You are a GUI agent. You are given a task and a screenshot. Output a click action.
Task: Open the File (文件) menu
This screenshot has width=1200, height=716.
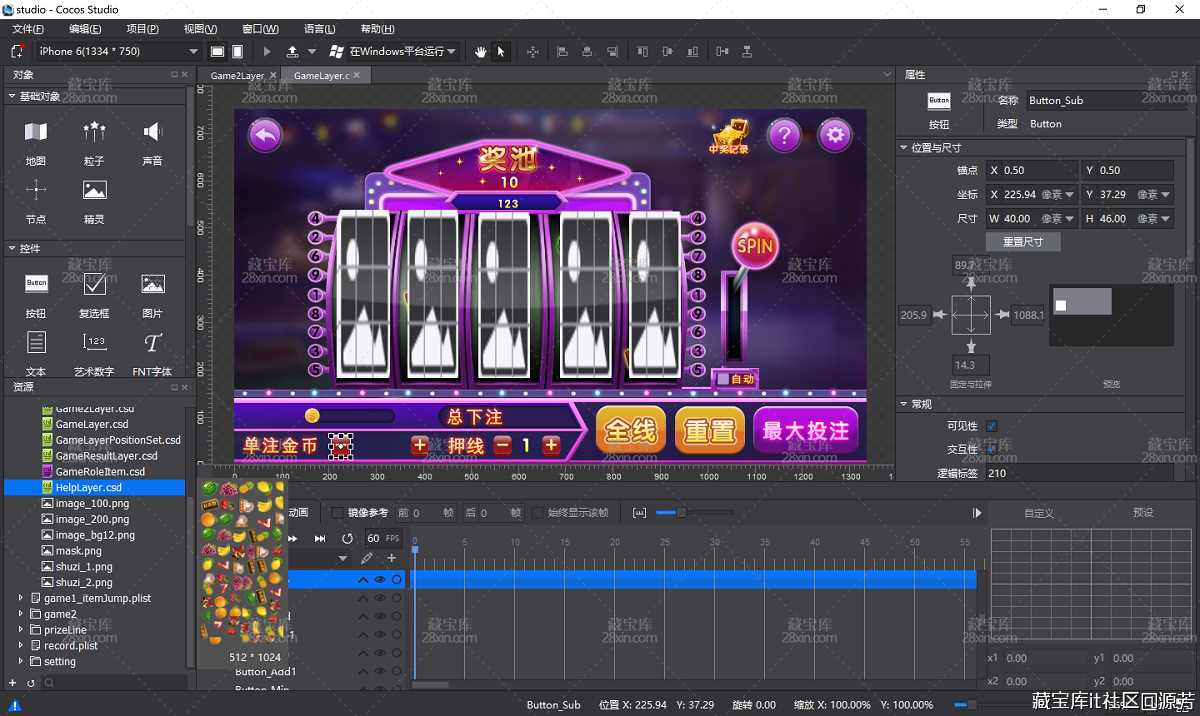pos(29,29)
